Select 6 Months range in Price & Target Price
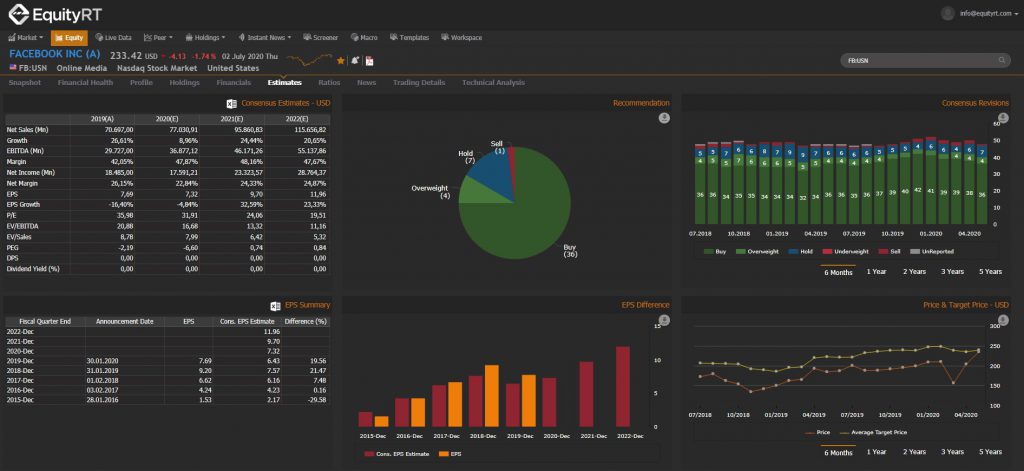The height and width of the screenshot is (471, 1024). tap(838, 453)
